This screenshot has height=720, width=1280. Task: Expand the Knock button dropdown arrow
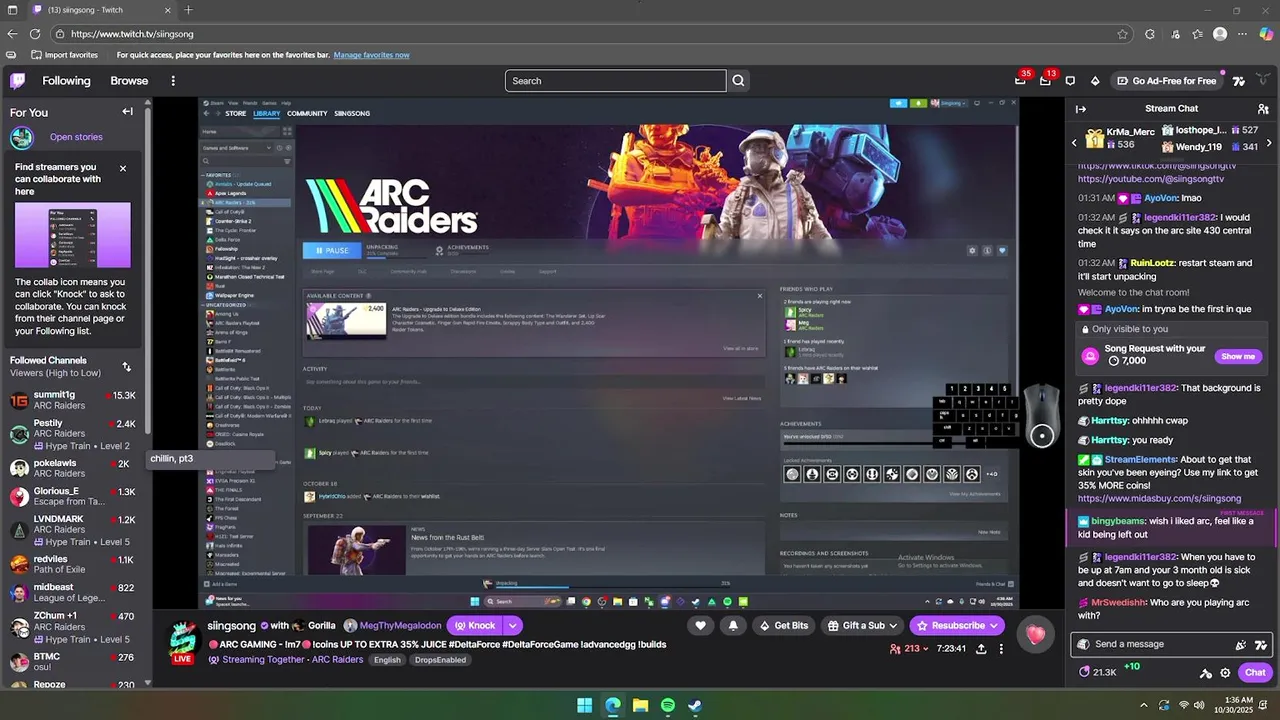coord(513,626)
